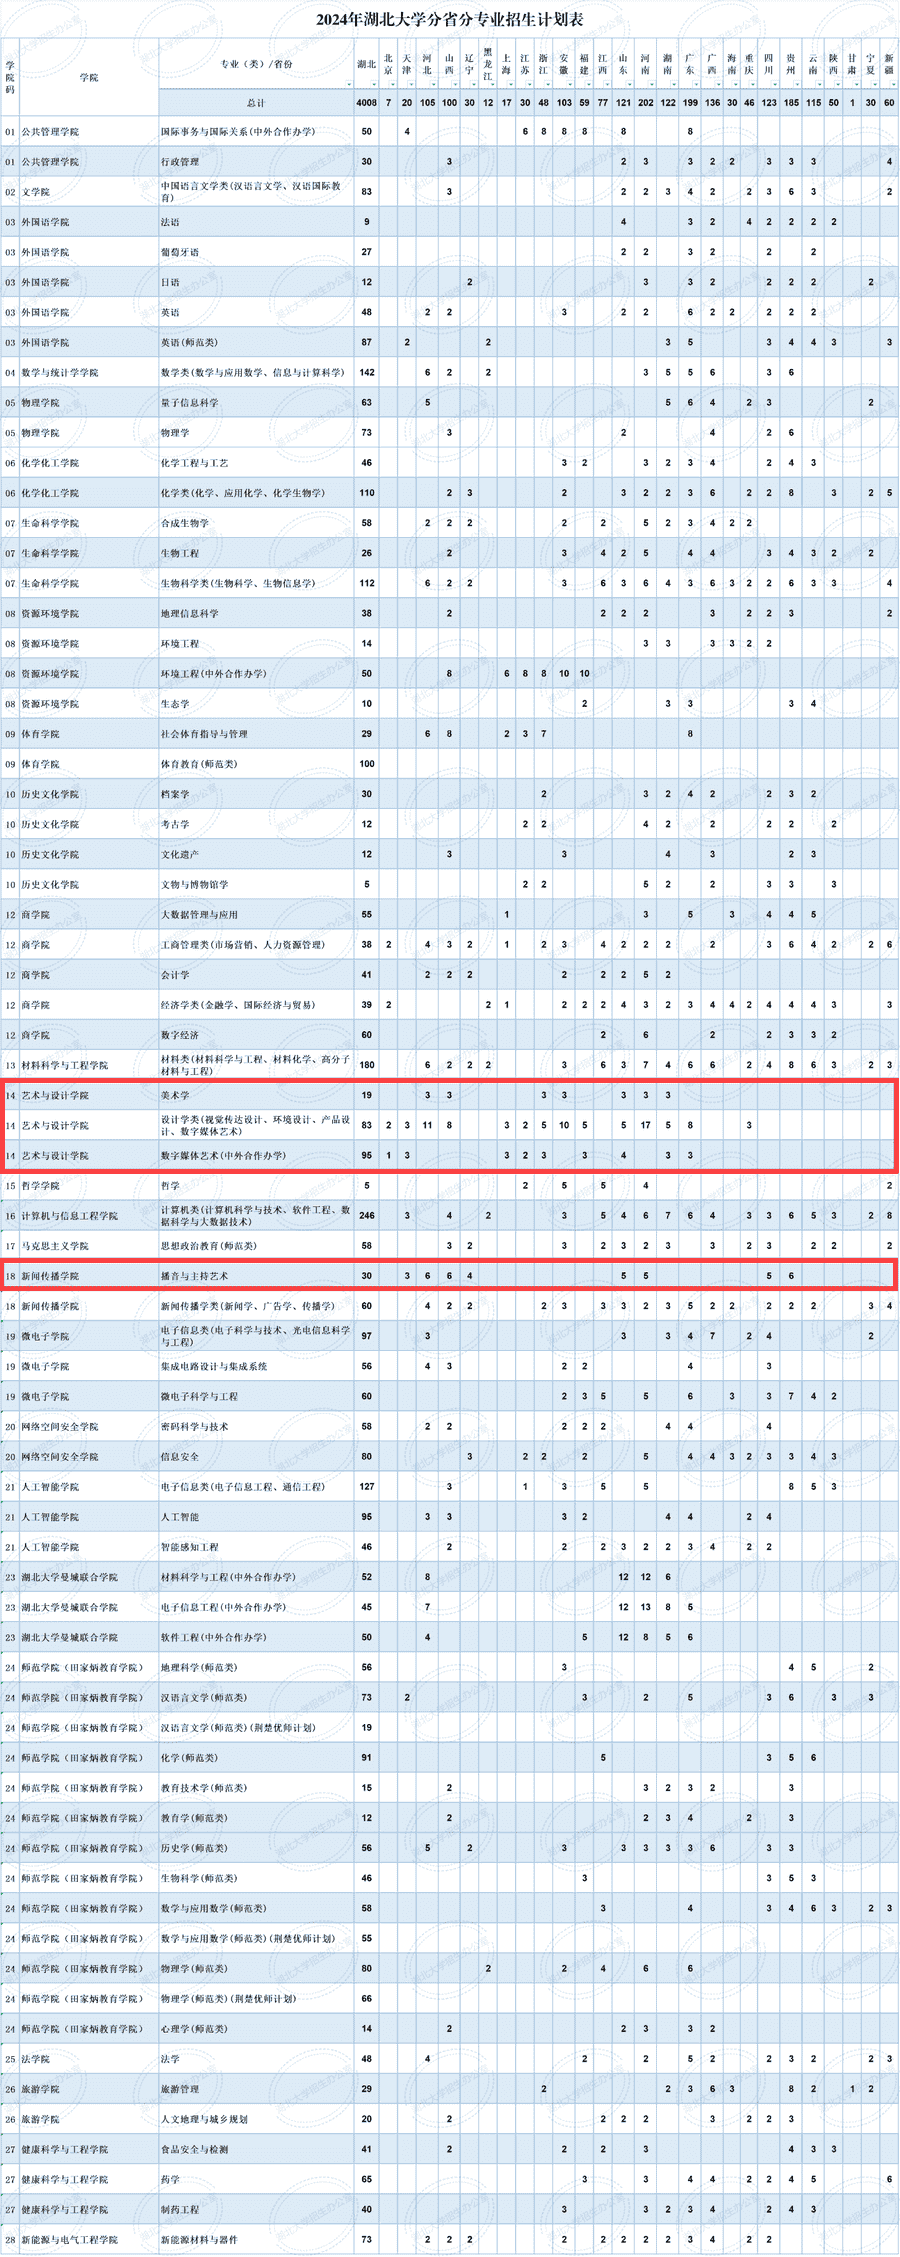Select the 食品安全与检测 major cell

(256, 2149)
